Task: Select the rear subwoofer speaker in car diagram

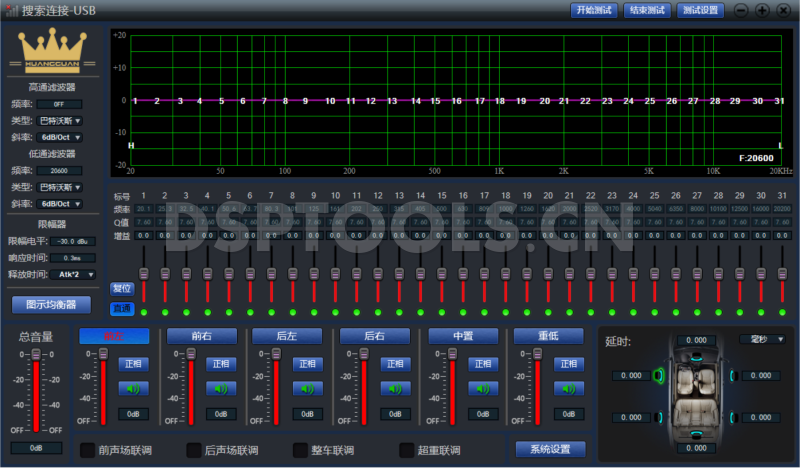Action: coord(696,434)
